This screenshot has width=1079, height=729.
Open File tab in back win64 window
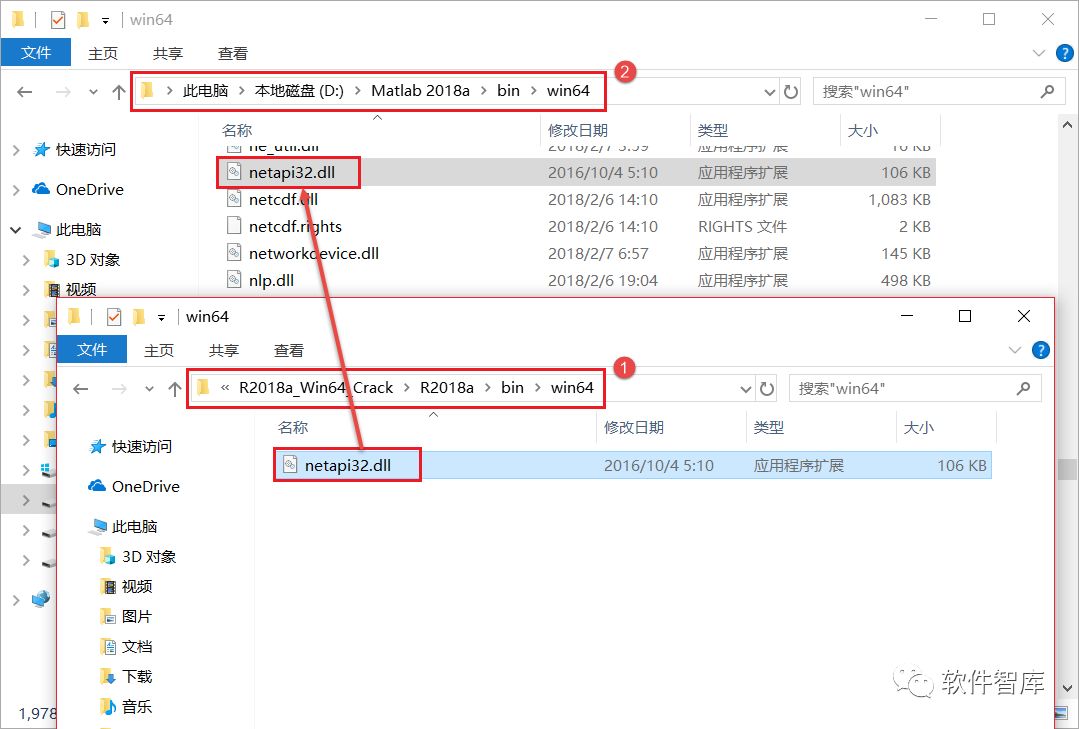pos(36,53)
